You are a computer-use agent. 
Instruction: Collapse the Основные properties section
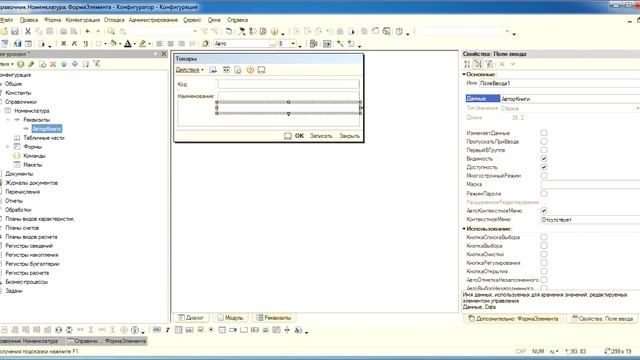(464, 74)
